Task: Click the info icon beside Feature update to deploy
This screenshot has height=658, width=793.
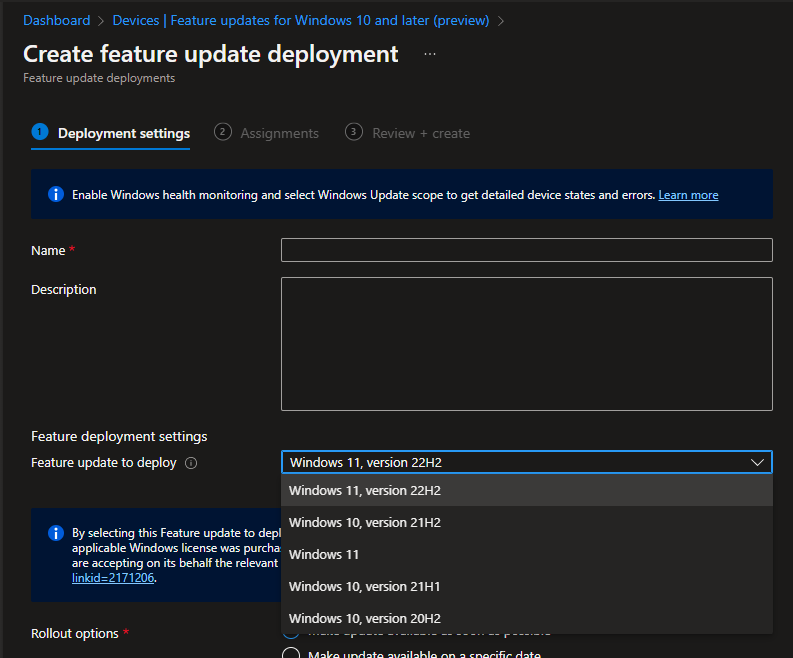Action: coord(191,463)
